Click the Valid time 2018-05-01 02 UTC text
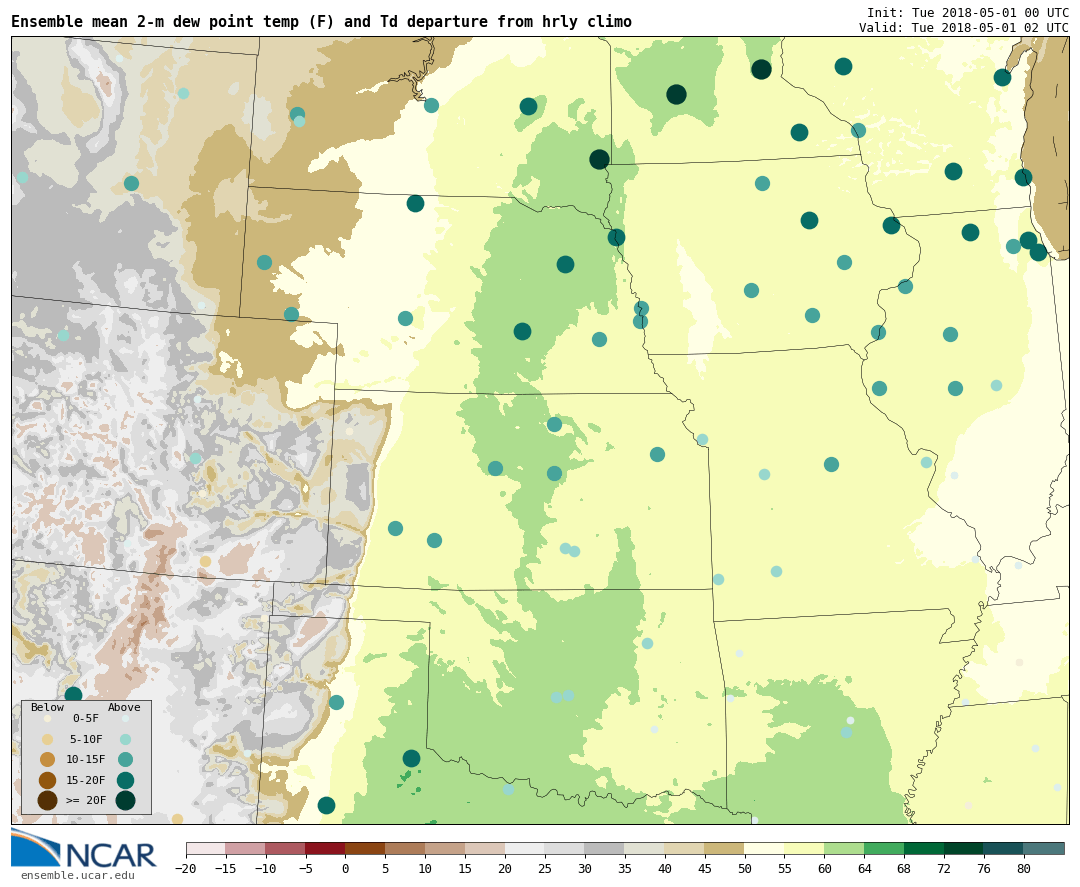This screenshot has width=1080, height=887. tap(964, 28)
